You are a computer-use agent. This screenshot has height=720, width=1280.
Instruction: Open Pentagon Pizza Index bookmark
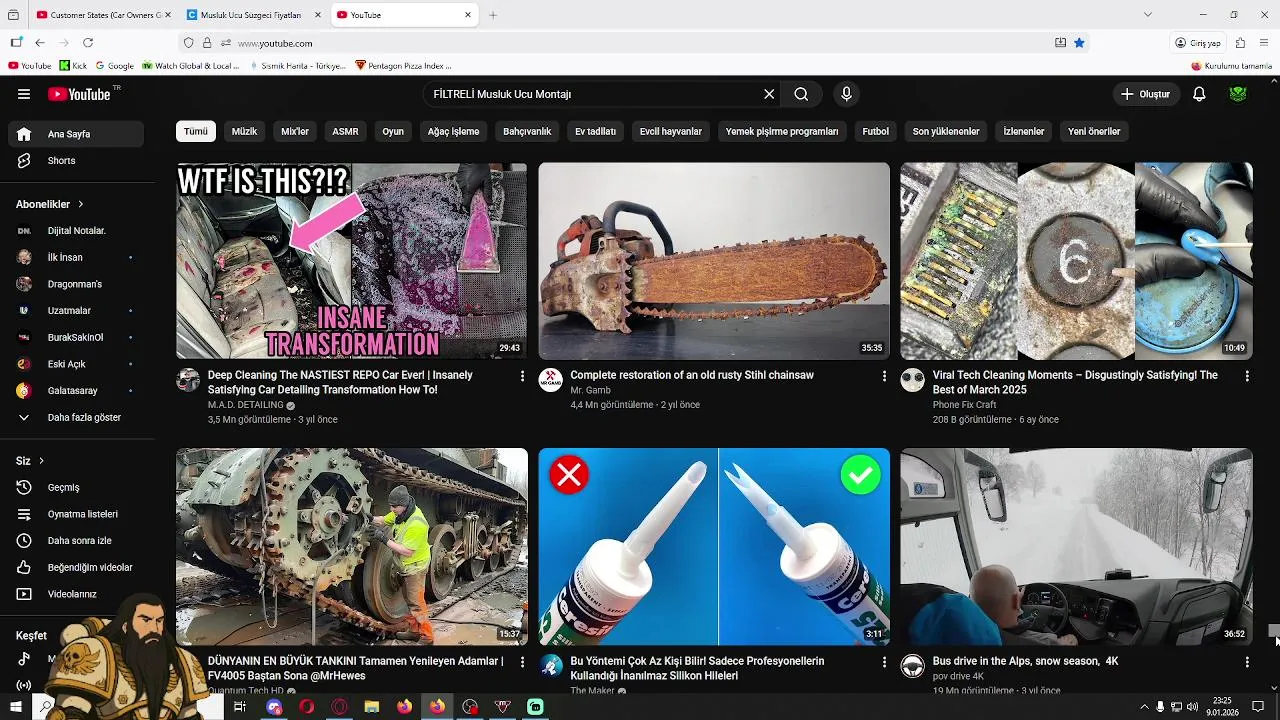tap(403, 66)
